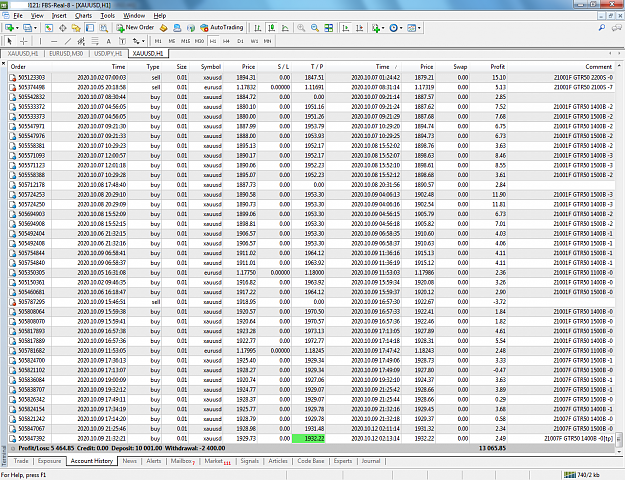Toggle chart auto scroll
The height and width of the screenshot is (480, 625).
tap(346, 28)
